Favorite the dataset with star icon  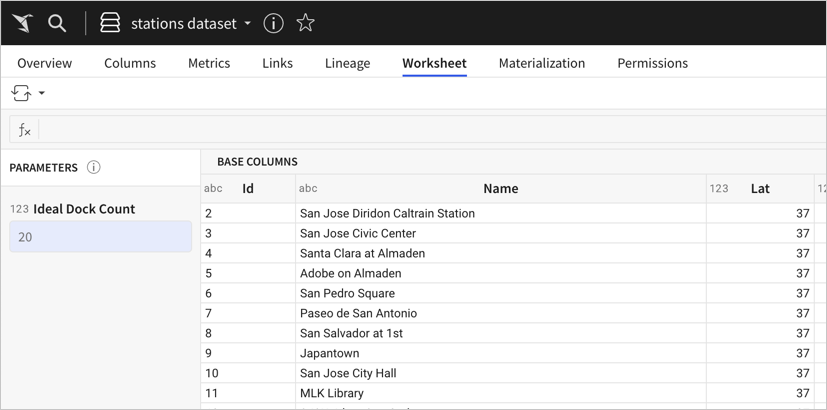(305, 23)
